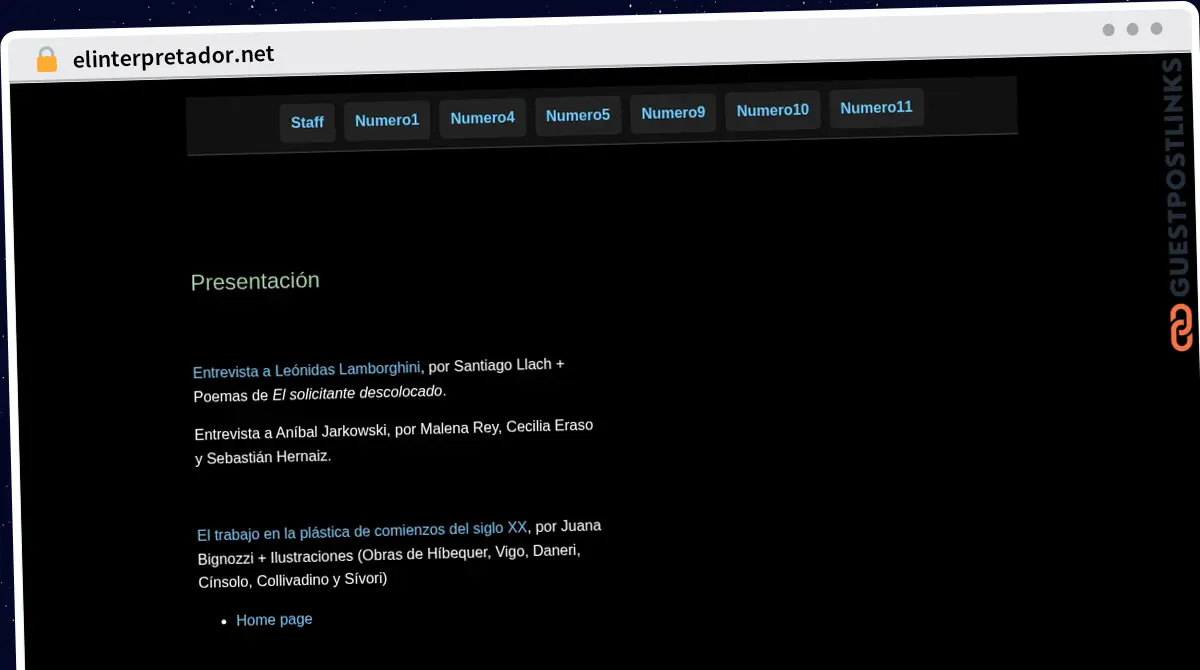Click the bullet next to Home page
This screenshot has height=670, width=1200.
pyautogui.click(x=222, y=620)
